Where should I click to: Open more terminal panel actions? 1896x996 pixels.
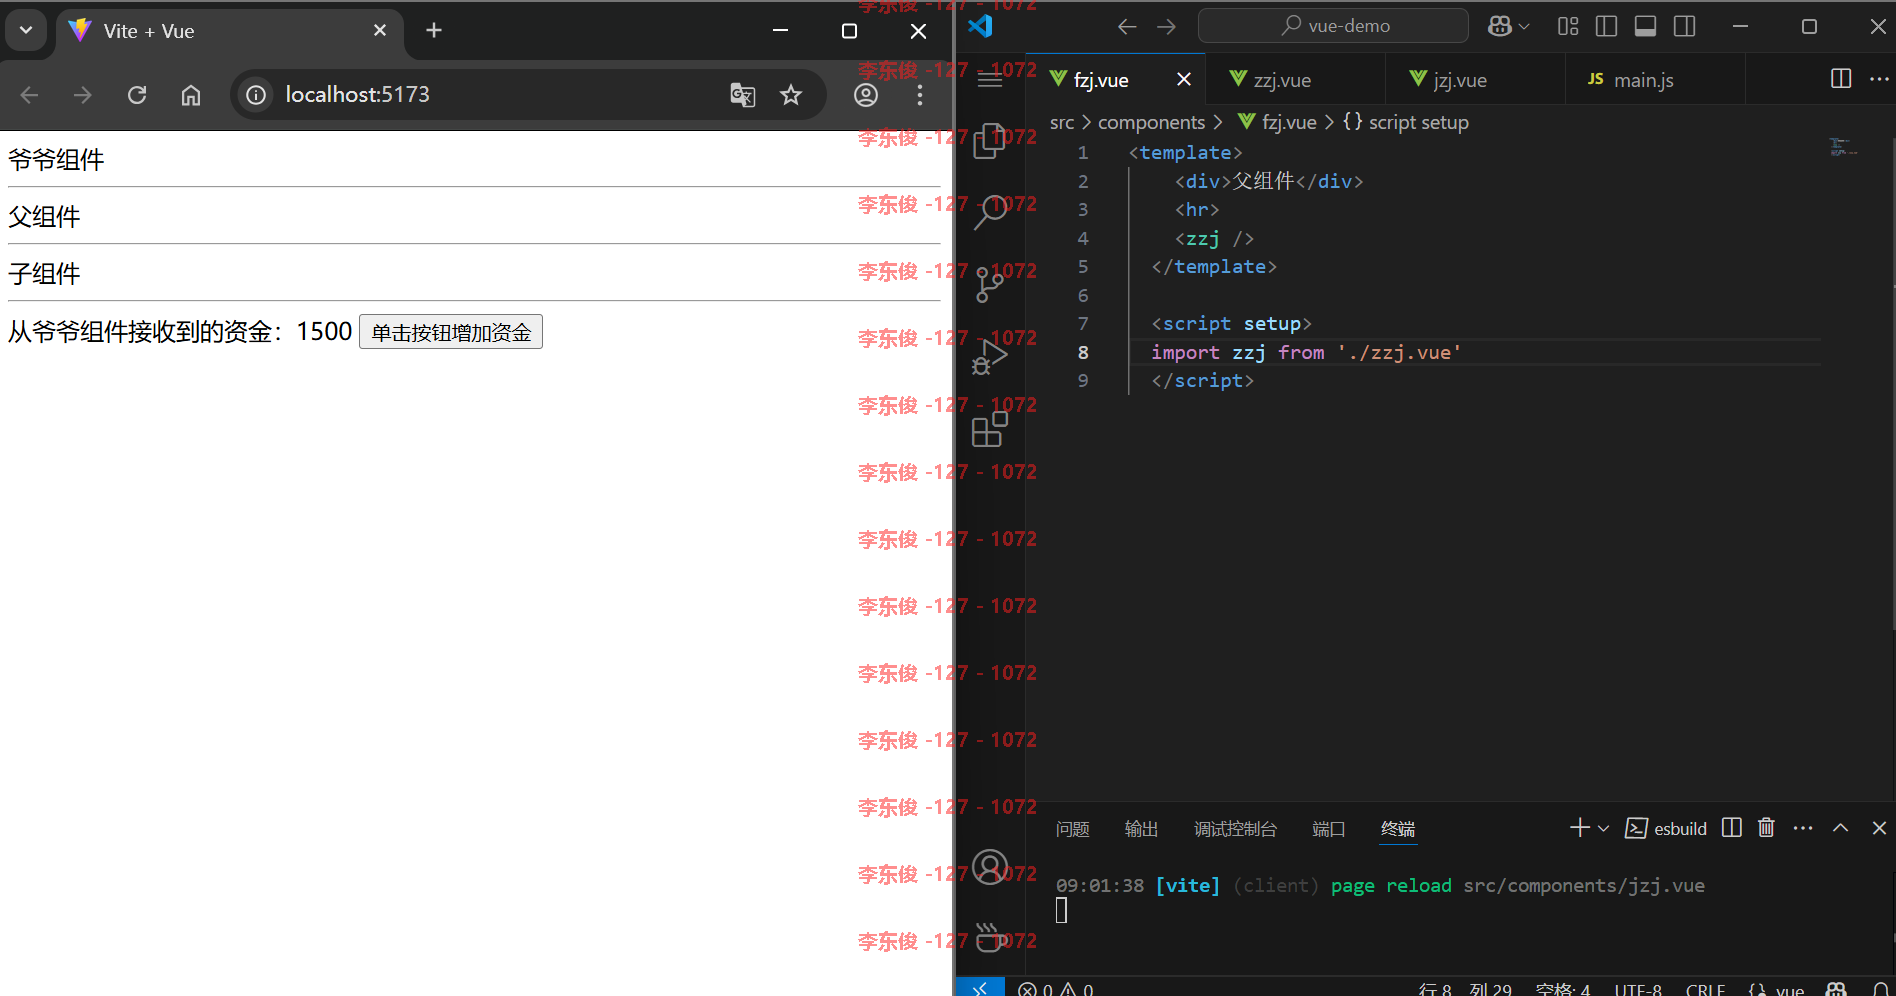click(x=1803, y=828)
